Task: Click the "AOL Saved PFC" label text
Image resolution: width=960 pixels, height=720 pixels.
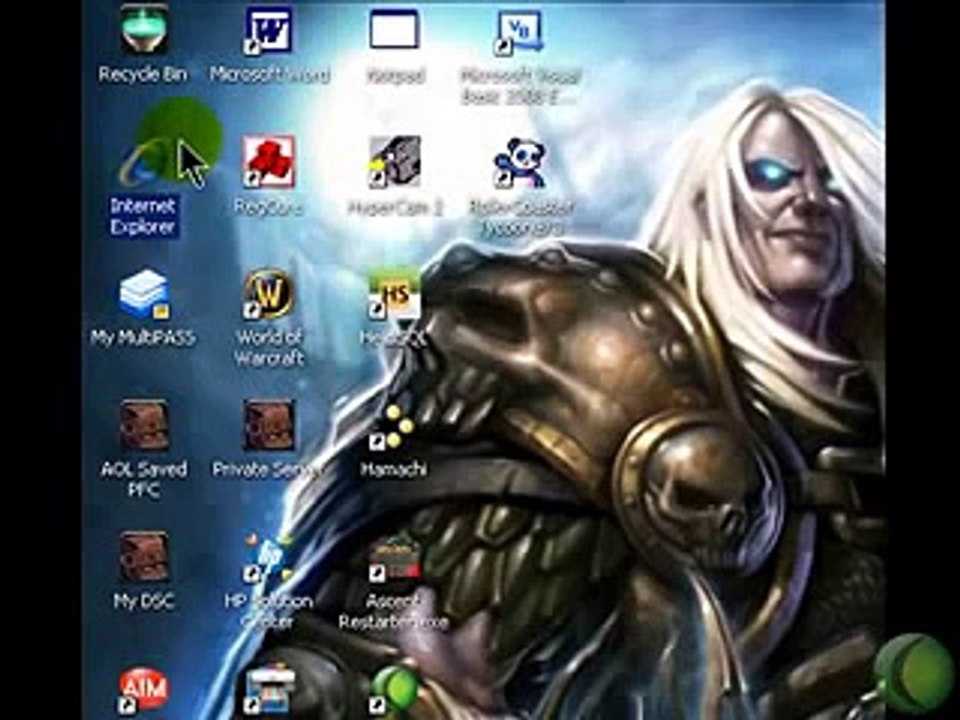Action: (144, 479)
